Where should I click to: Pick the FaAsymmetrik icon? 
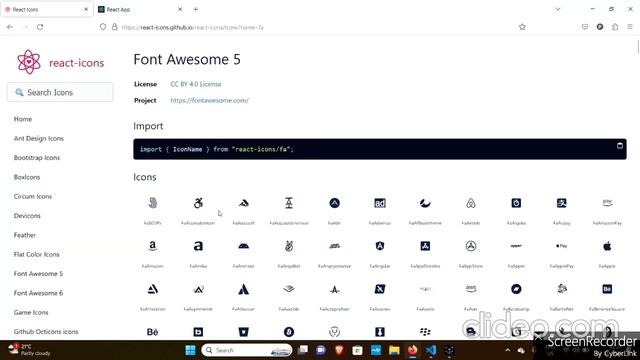coord(198,289)
